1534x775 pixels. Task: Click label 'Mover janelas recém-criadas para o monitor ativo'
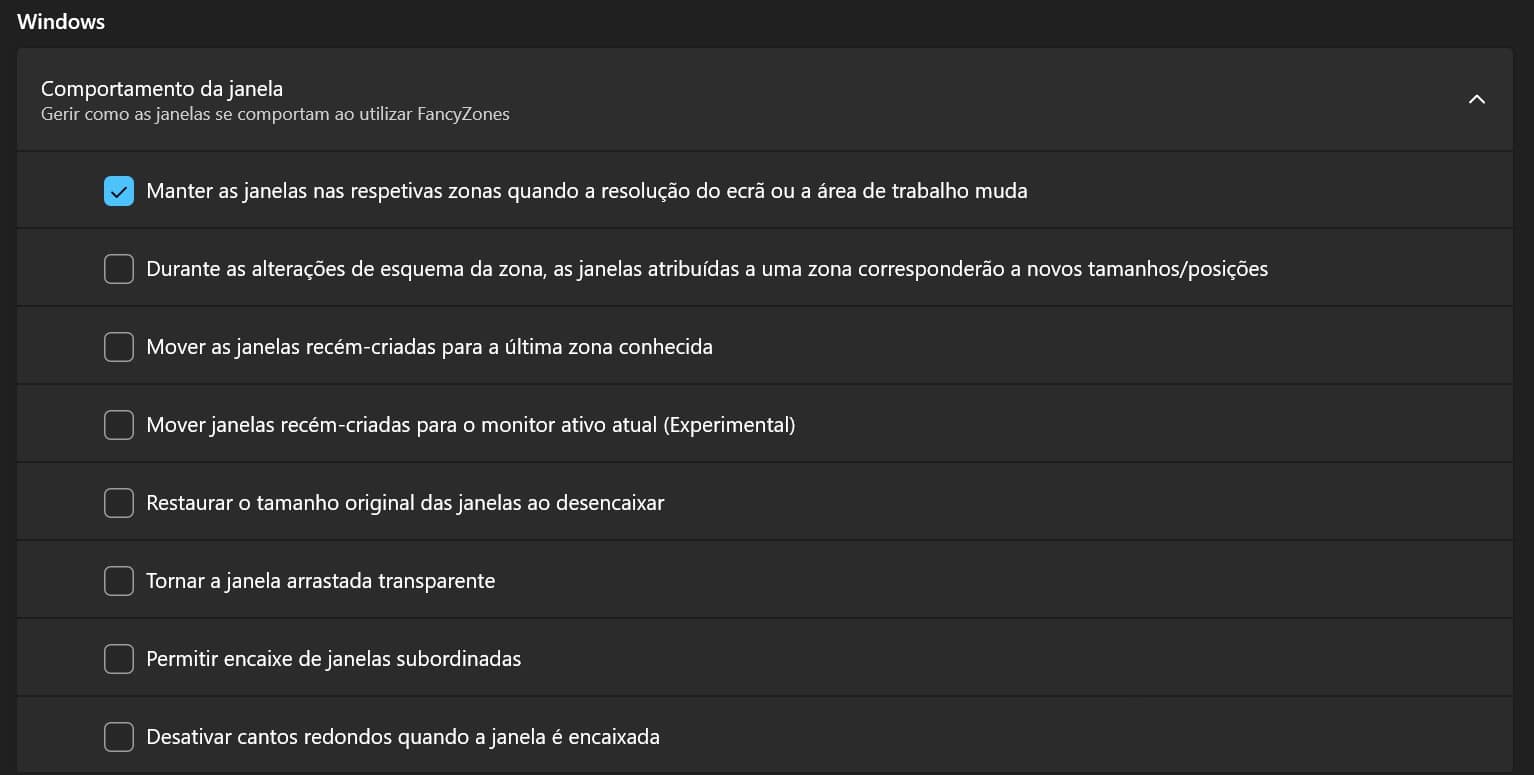coord(470,425)
